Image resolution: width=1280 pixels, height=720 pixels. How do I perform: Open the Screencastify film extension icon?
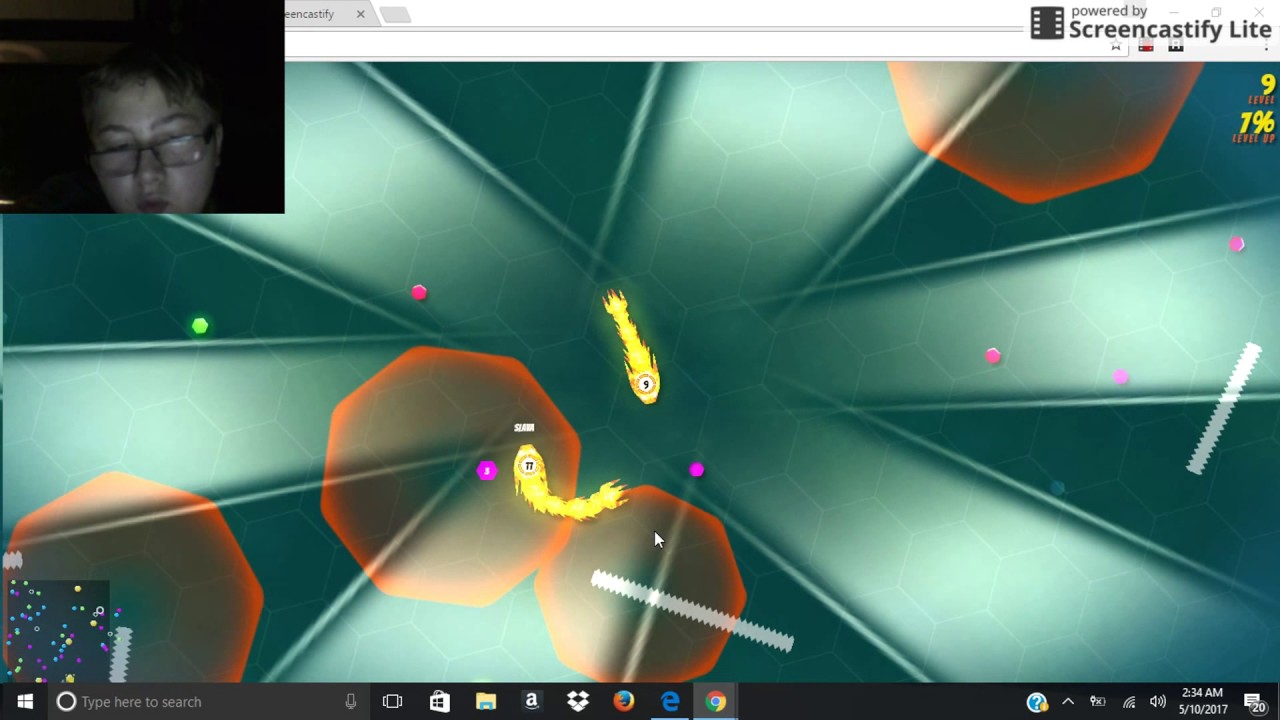[x=1176, y=46]
